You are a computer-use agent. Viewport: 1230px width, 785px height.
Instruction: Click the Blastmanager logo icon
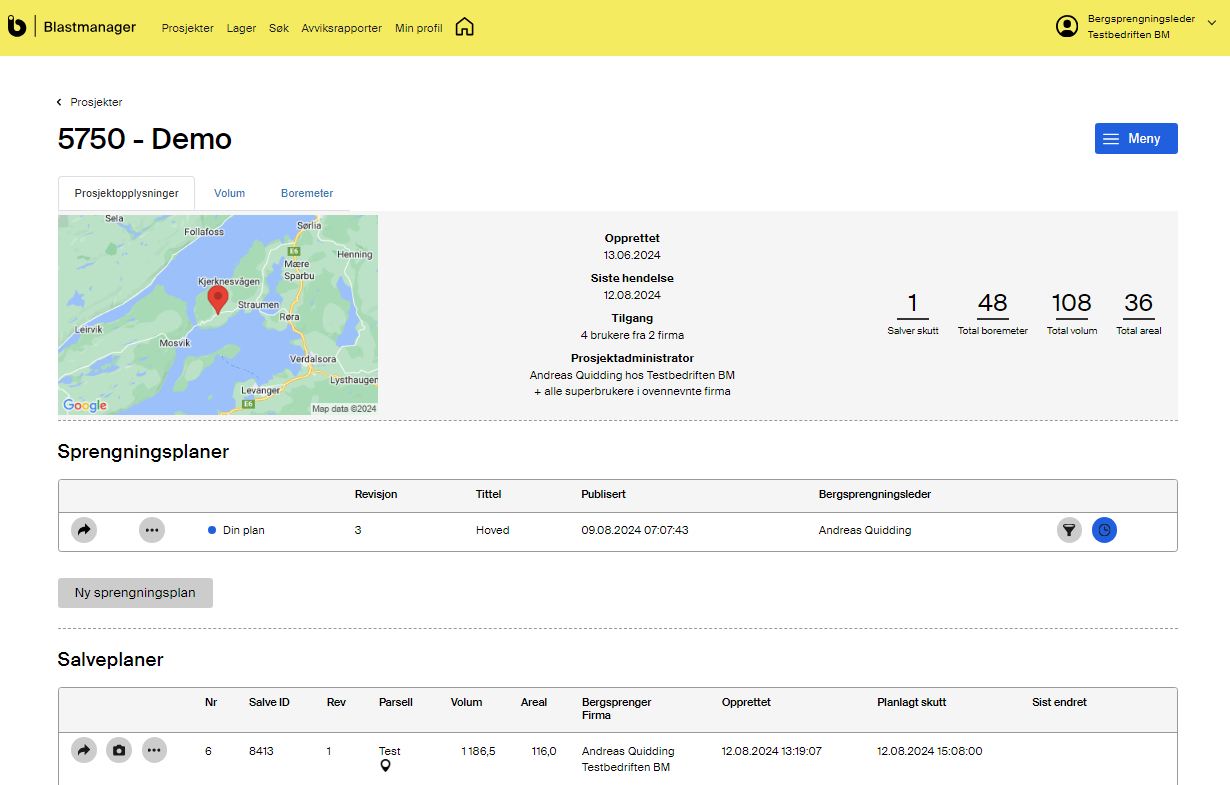point(17,27)
